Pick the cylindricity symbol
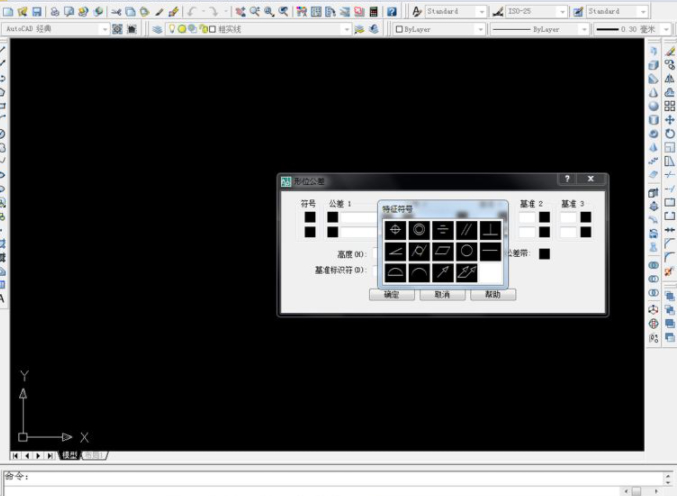This screenshot has width=677, height=496. (x=419, y=251)
